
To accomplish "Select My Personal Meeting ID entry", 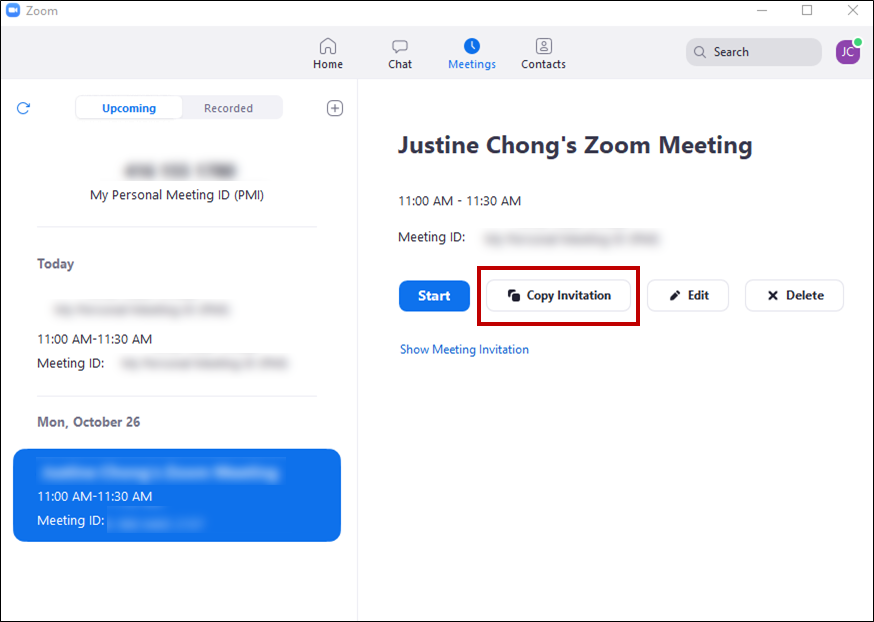I will [176, 182].
